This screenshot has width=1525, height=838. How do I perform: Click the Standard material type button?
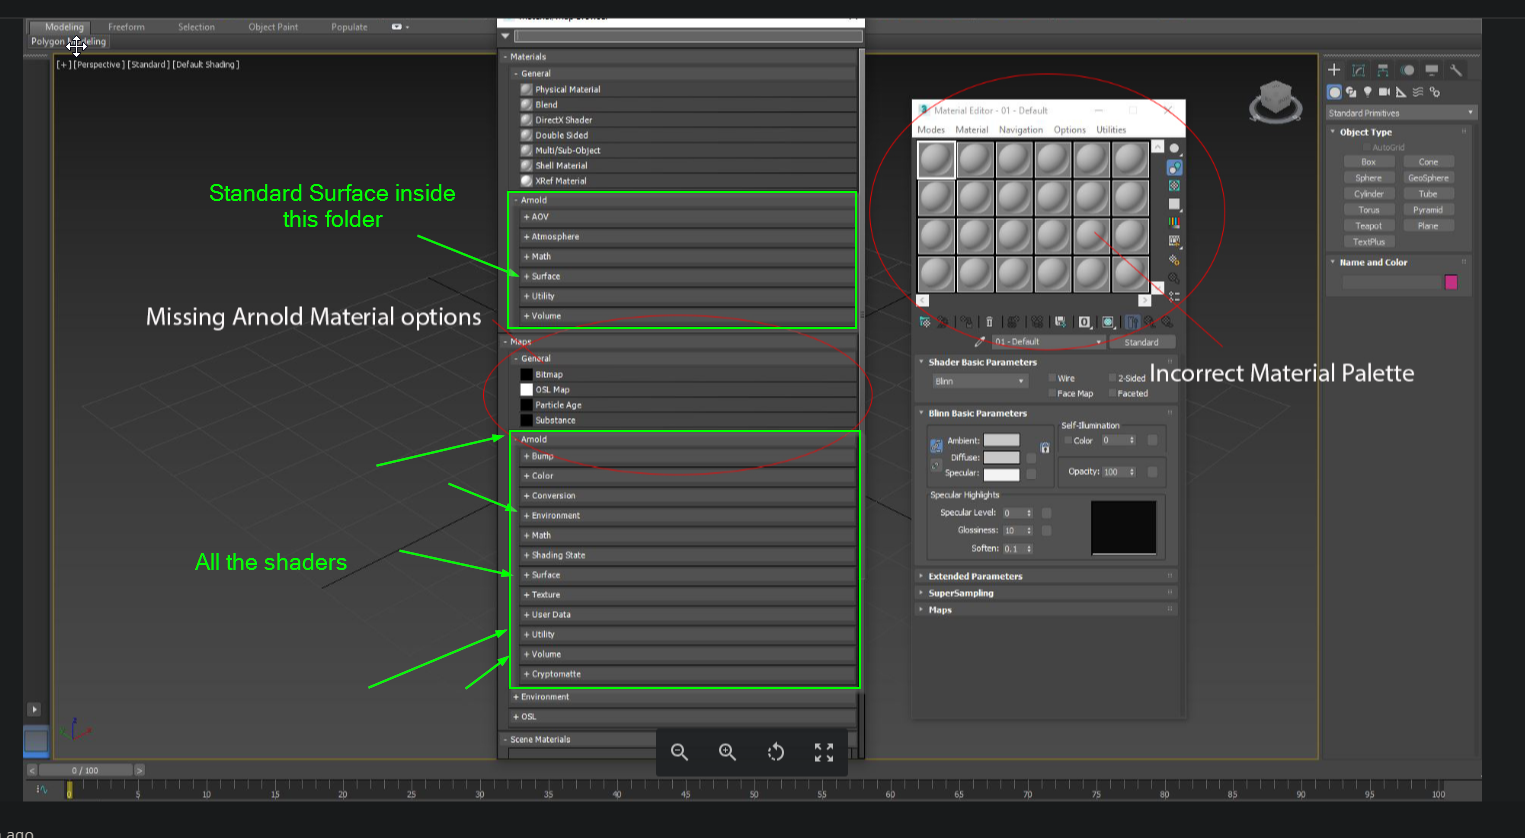coord(1141,342)
